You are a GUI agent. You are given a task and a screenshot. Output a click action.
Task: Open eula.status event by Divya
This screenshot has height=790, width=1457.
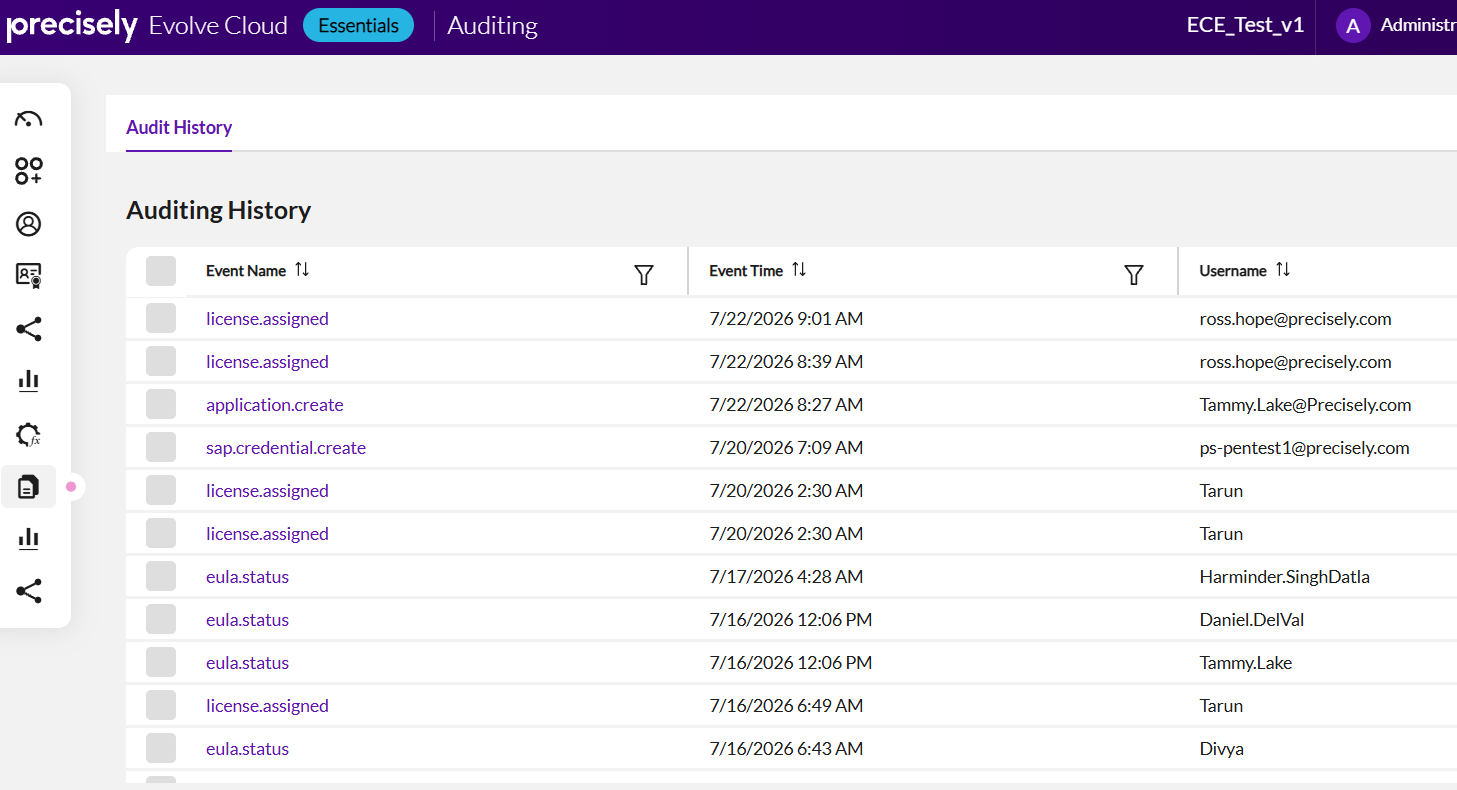coord(247,749)
